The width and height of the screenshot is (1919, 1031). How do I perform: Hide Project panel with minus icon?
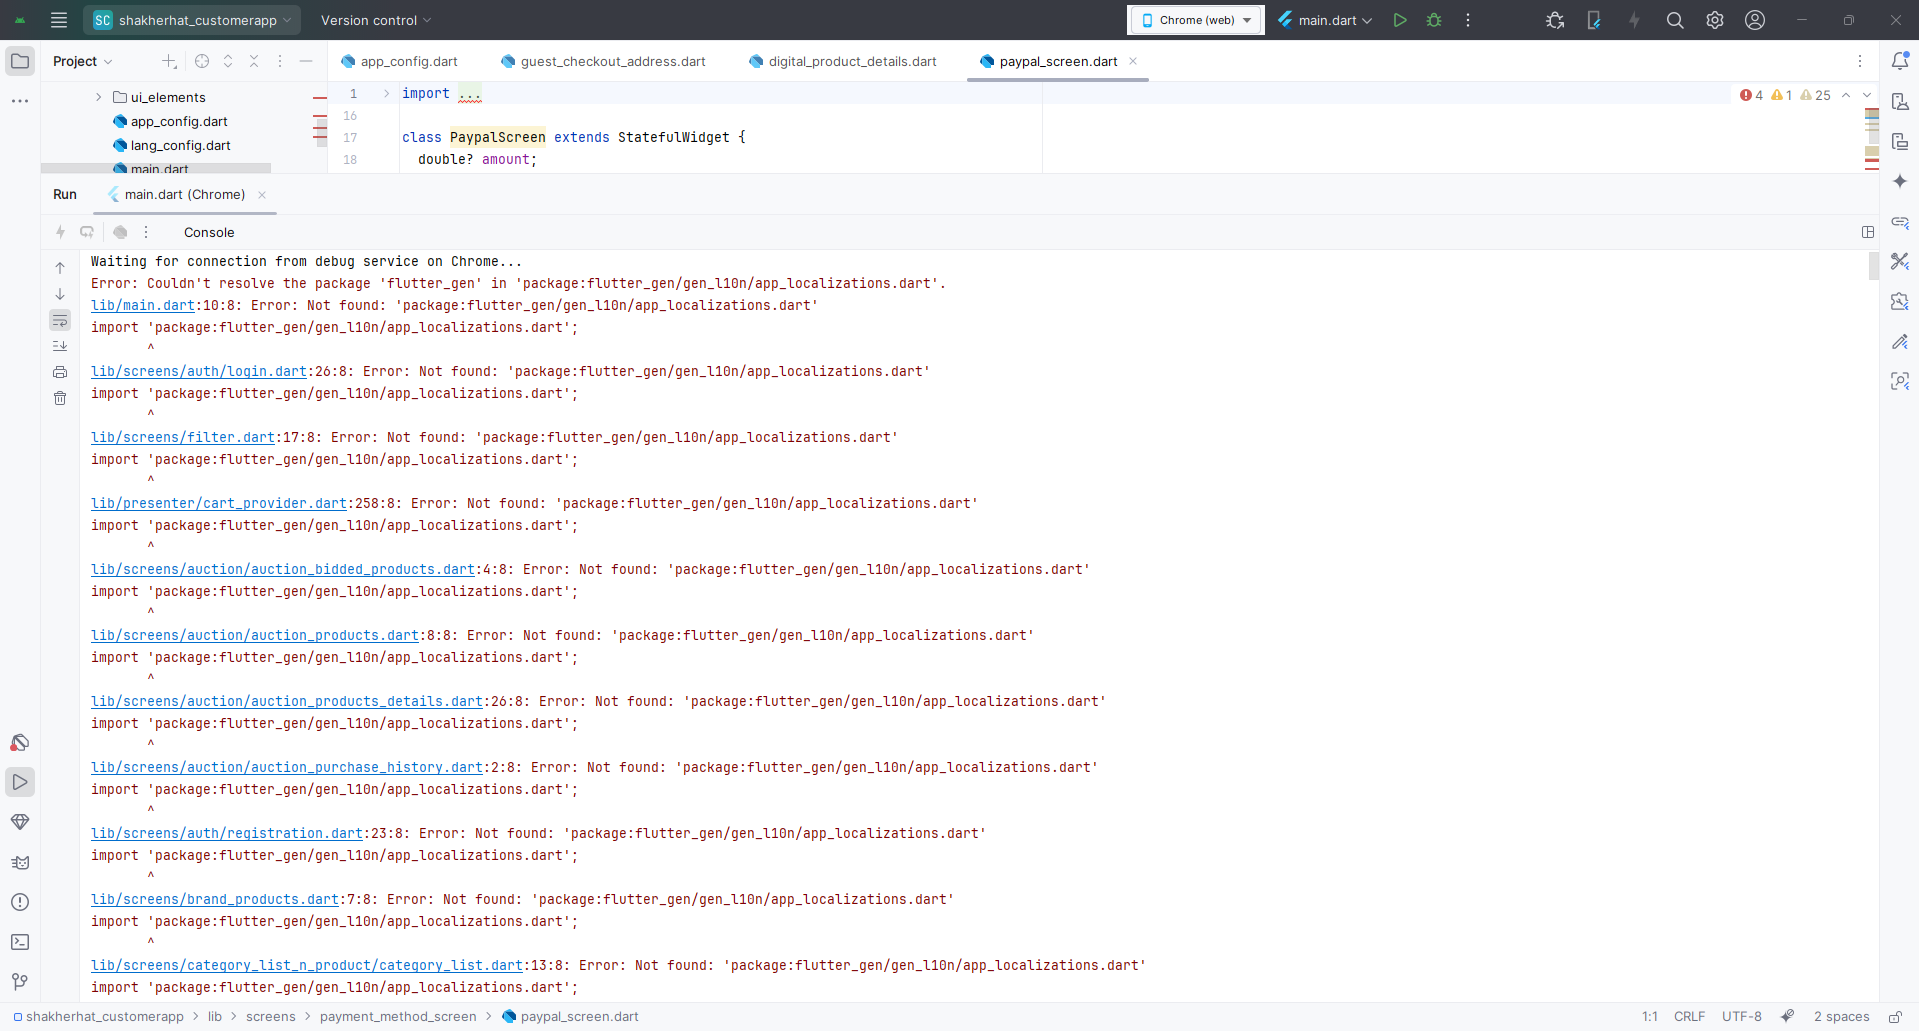pos(306,61)
